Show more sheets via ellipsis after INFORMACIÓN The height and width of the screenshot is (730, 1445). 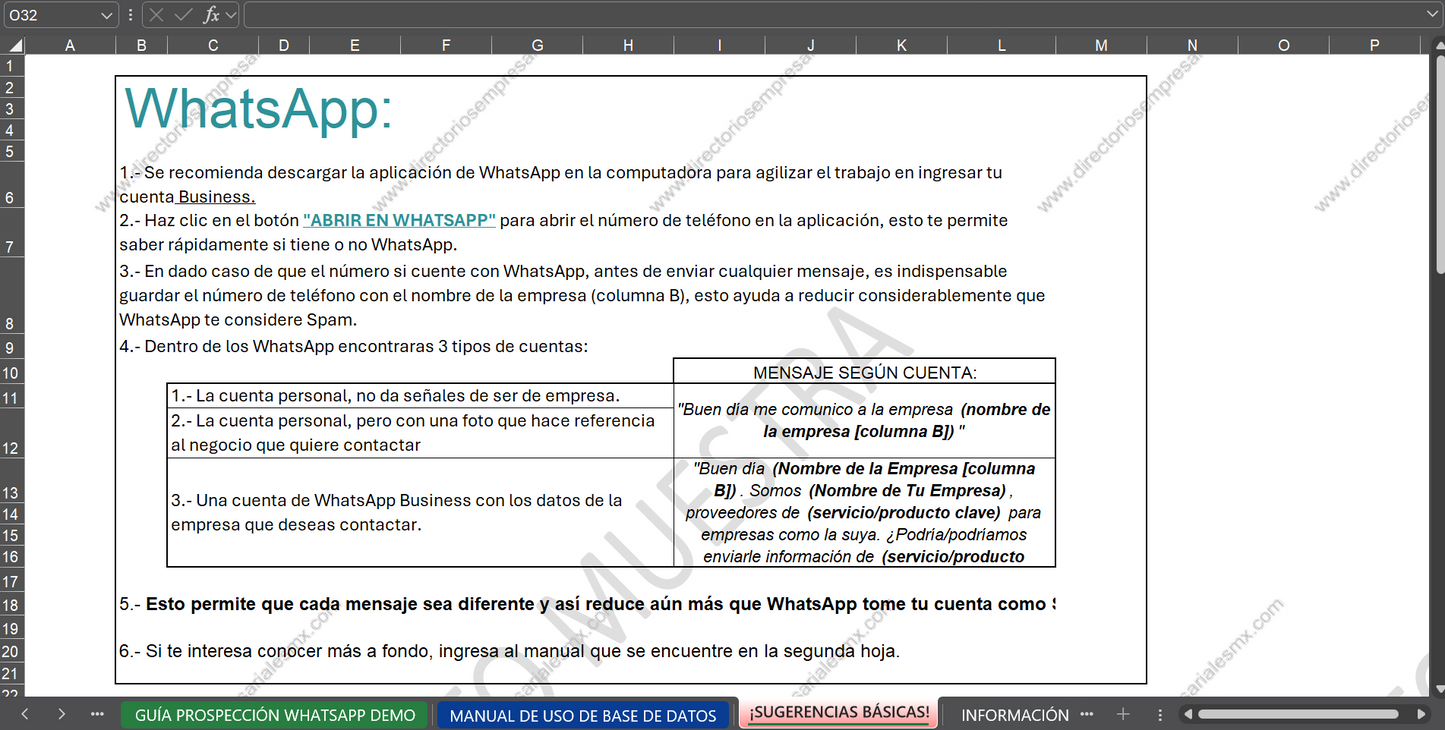point(1087,715)
